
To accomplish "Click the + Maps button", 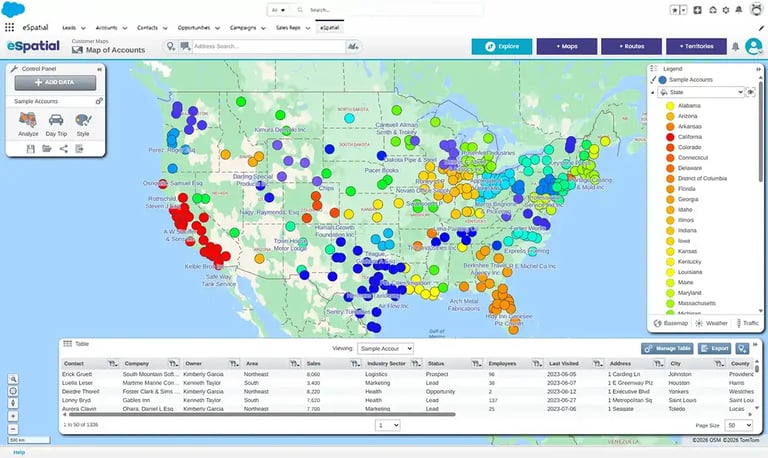I will click(x=567, y=46).
